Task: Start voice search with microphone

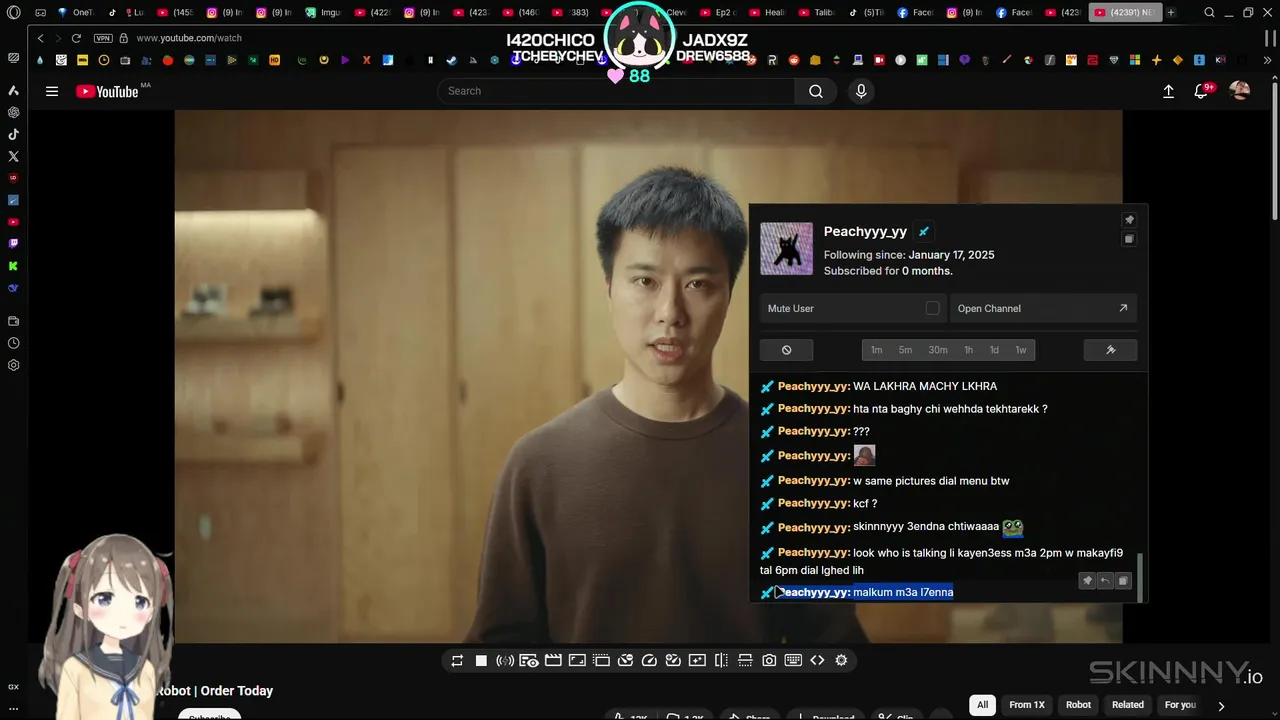Action: click(x=861, y=91)
